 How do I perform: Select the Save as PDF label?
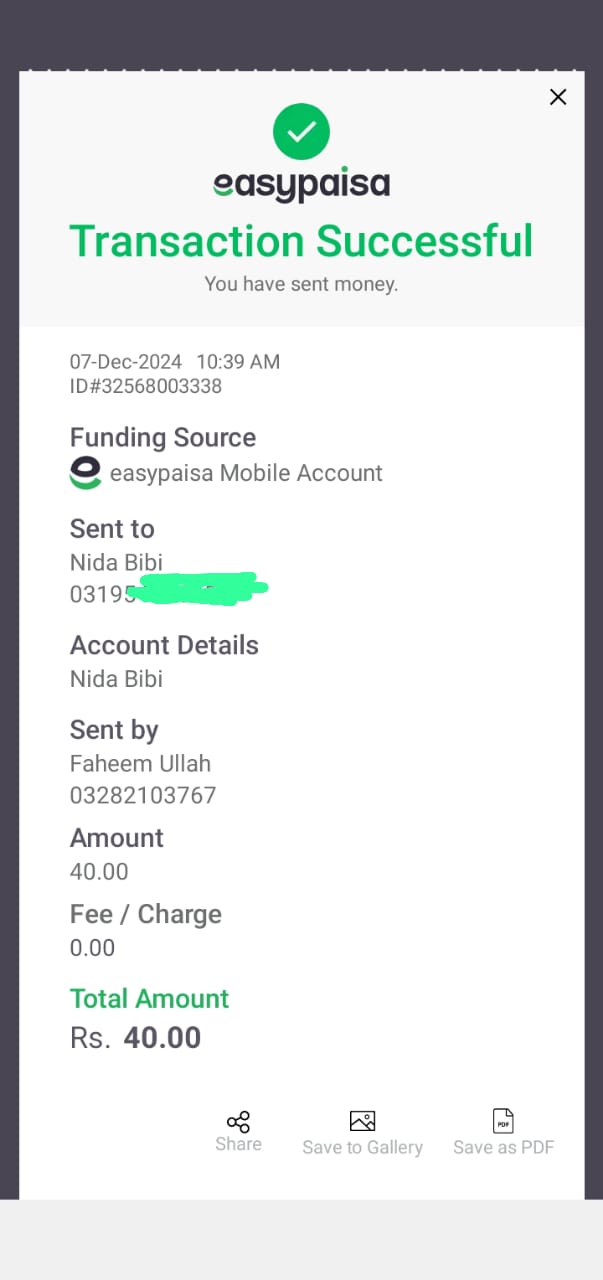(503, 1147)
